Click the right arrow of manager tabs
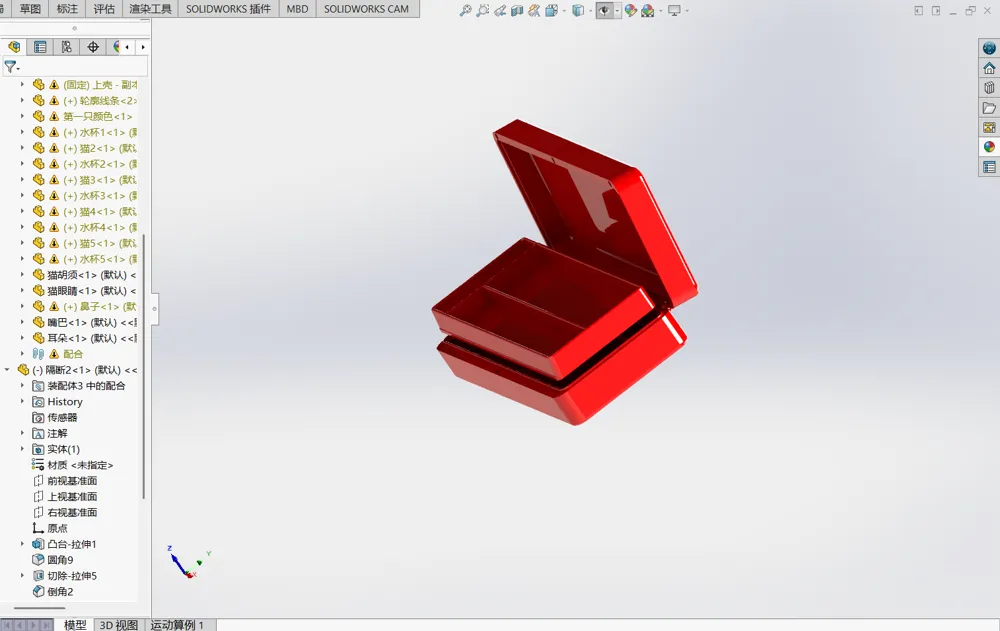 click(x=143, y=47)
